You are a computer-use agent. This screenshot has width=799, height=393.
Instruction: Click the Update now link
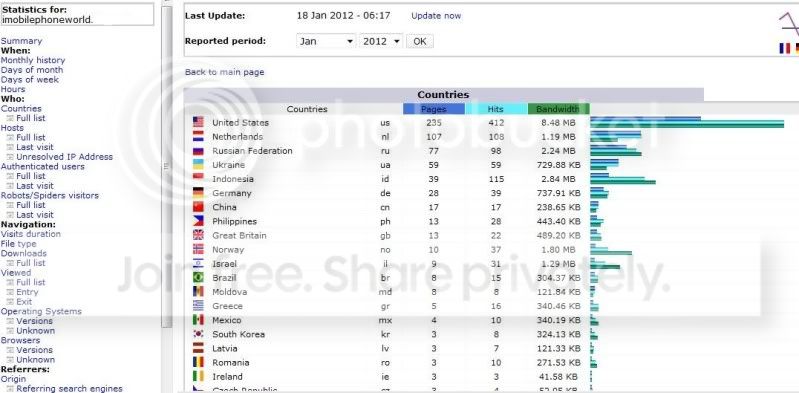click(x=436, y=16)
